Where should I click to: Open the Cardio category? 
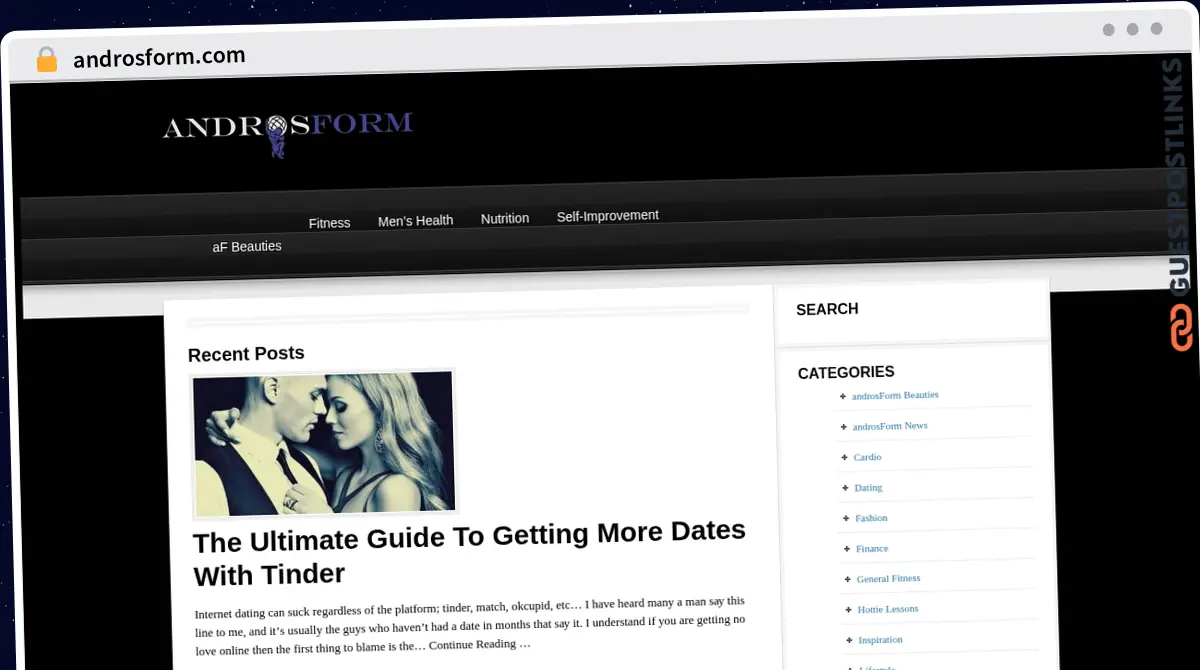click(x=867, y=457)
